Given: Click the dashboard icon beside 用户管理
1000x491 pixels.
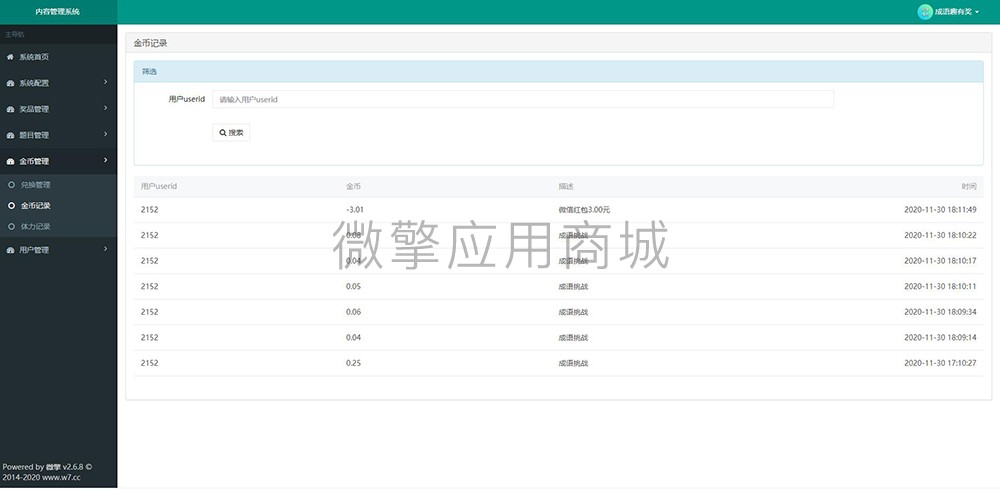Looking at the screenshot, I should pyautogui.click(x=10, y=250).
